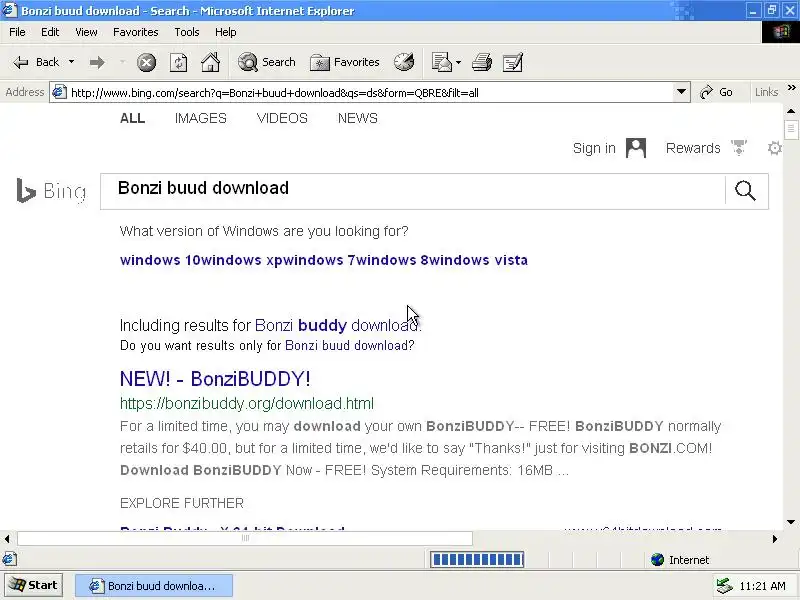Expand the Mail dropdown arrow
This screenshot has width=800, height=600.
click(458, 62)
